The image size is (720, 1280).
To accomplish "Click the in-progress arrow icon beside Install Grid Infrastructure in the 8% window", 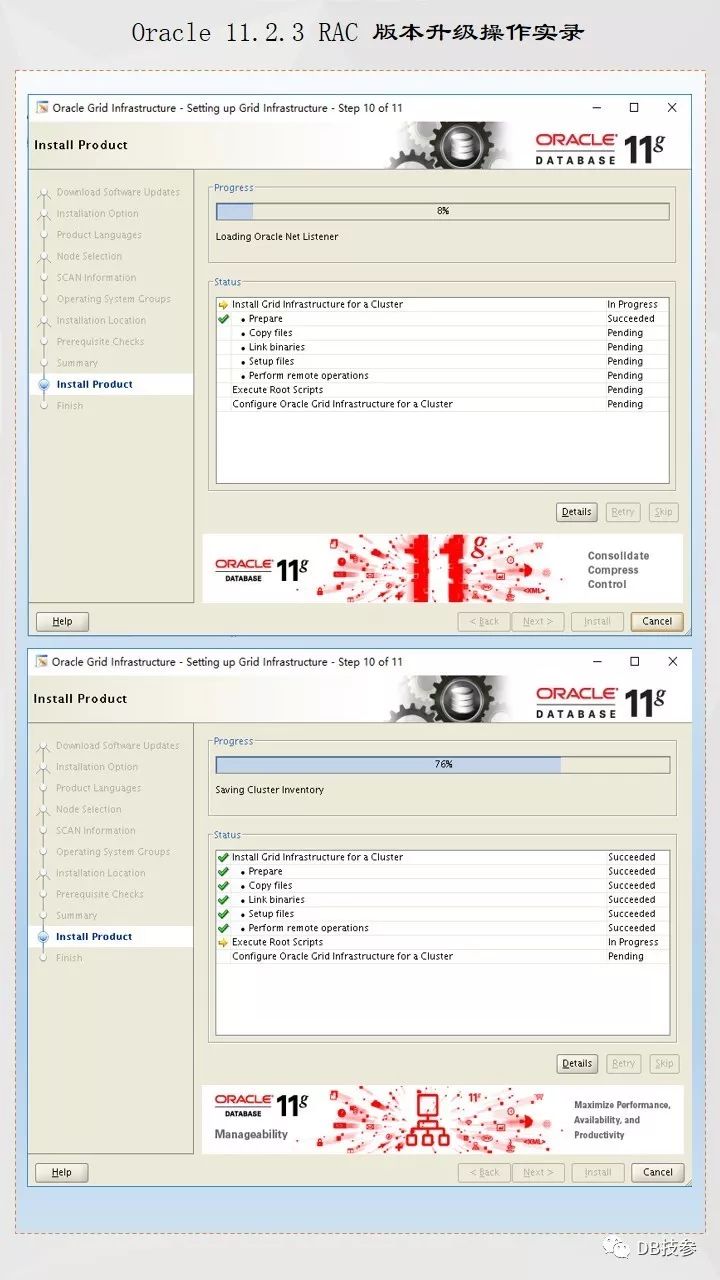I will click(223, 305).
